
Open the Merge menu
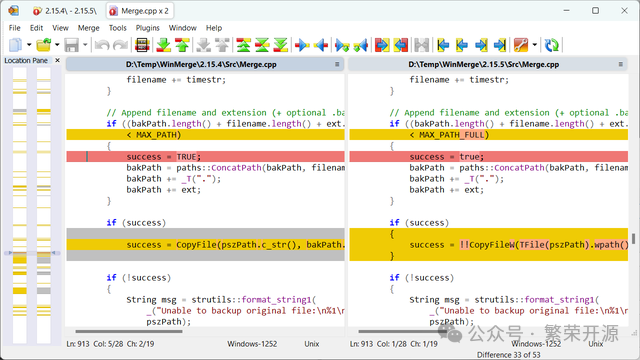(x=89, y=28)
